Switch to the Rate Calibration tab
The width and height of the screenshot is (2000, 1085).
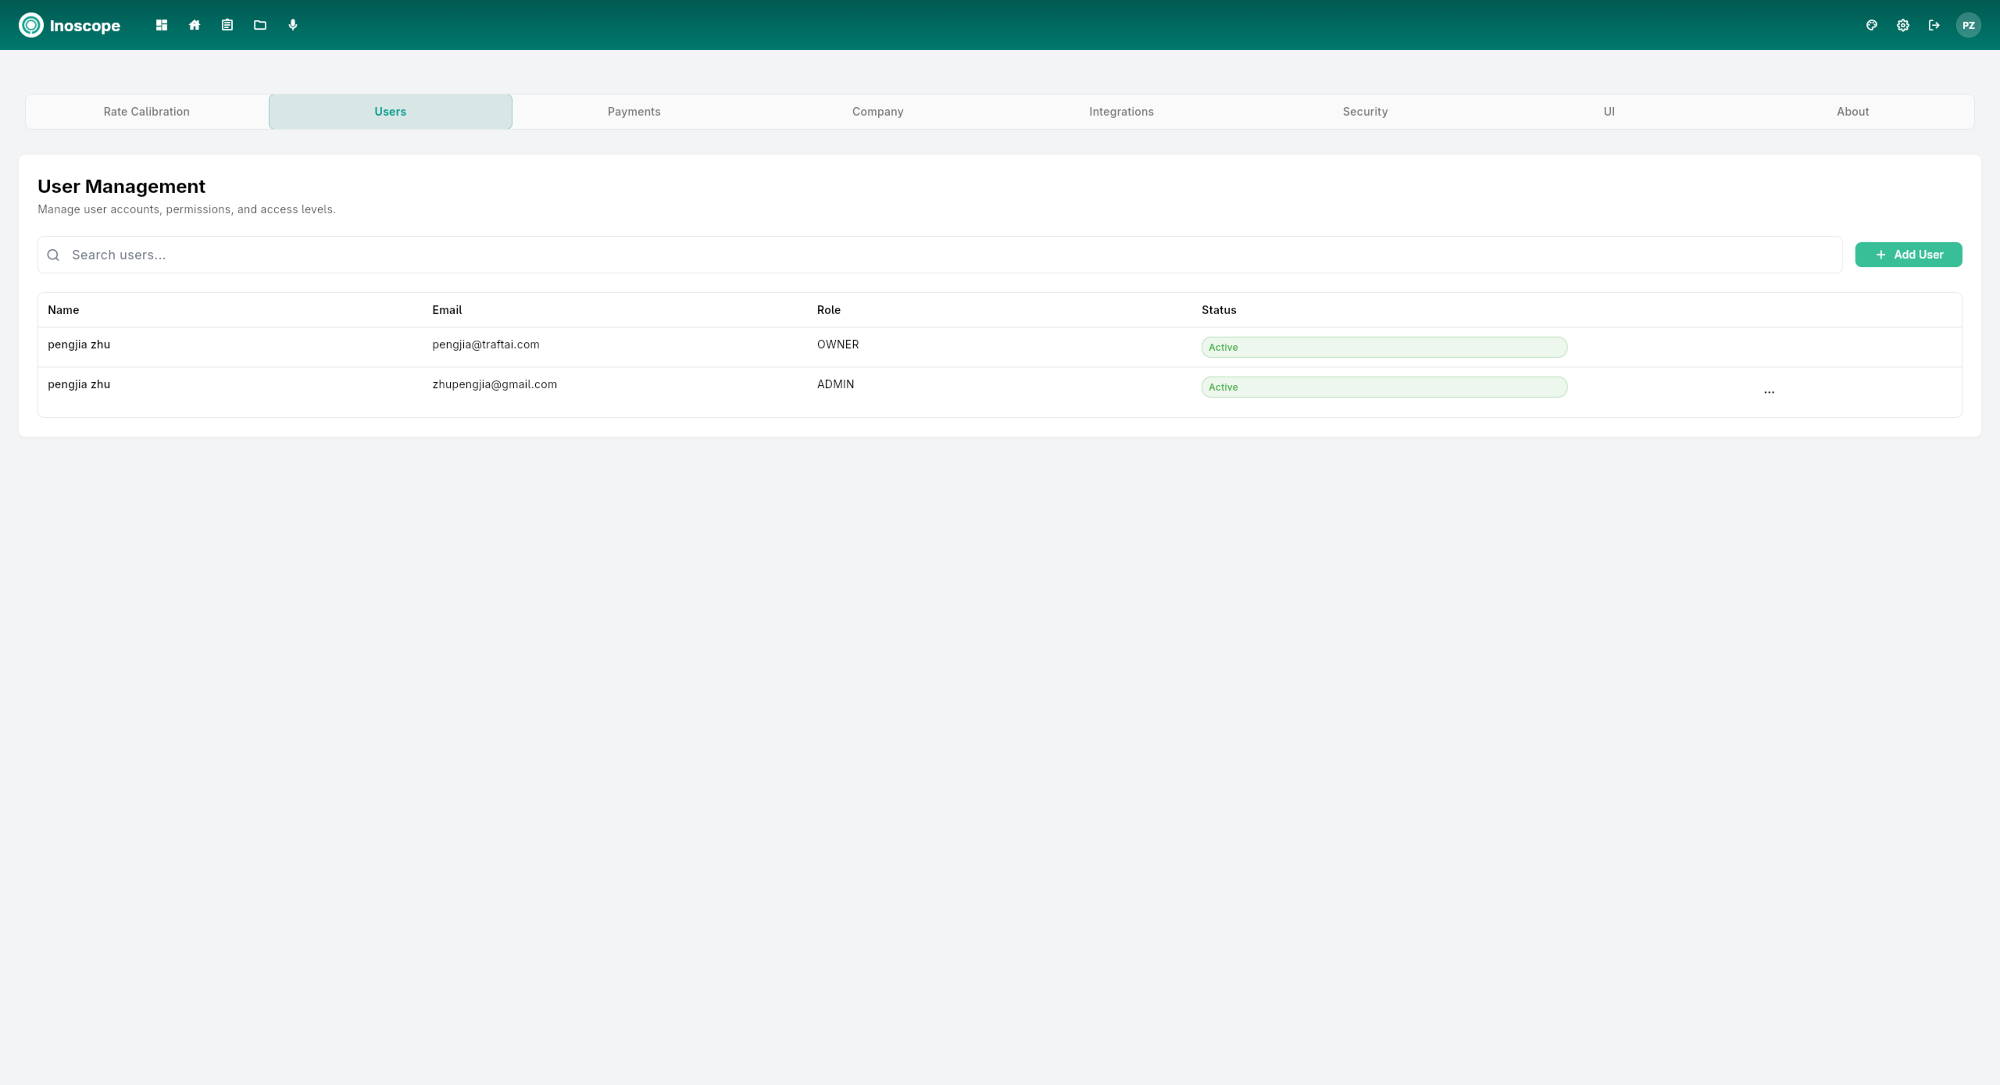coord(146,111)
